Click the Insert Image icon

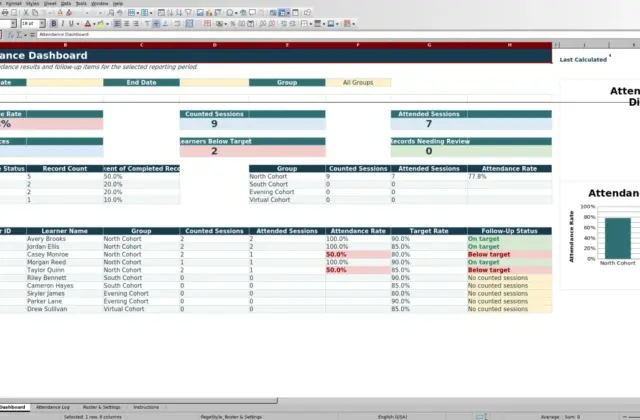(200, 13)
